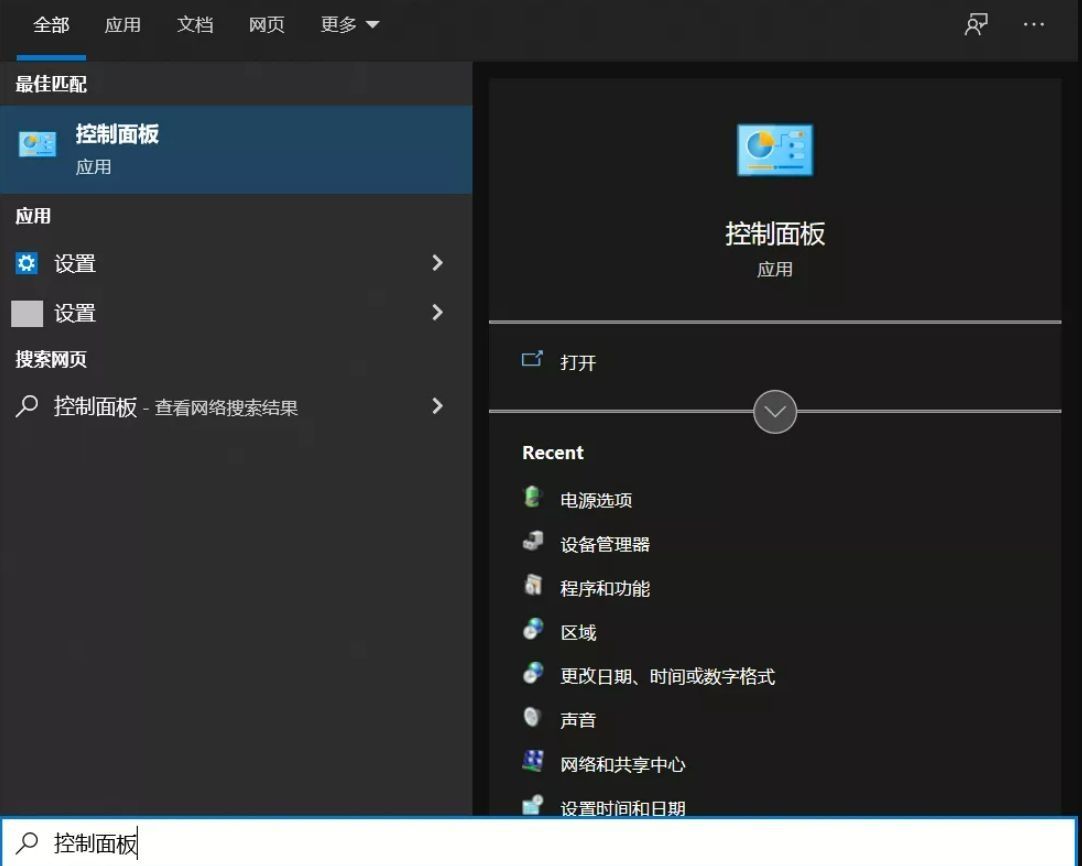Switch to the 文档 filter tab
This screenshot has height=866, width=1082.
click(x=195, y=25)
